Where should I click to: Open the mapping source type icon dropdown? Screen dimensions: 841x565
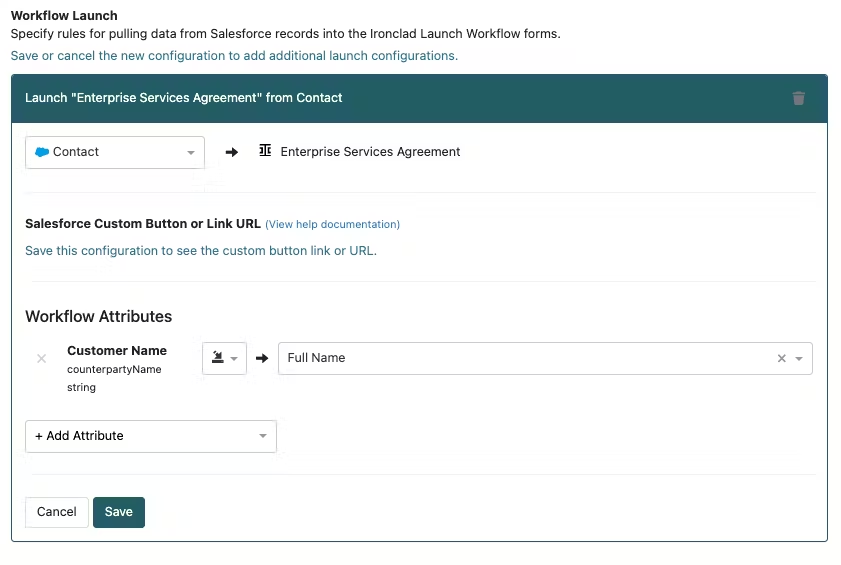click(224, 358)
